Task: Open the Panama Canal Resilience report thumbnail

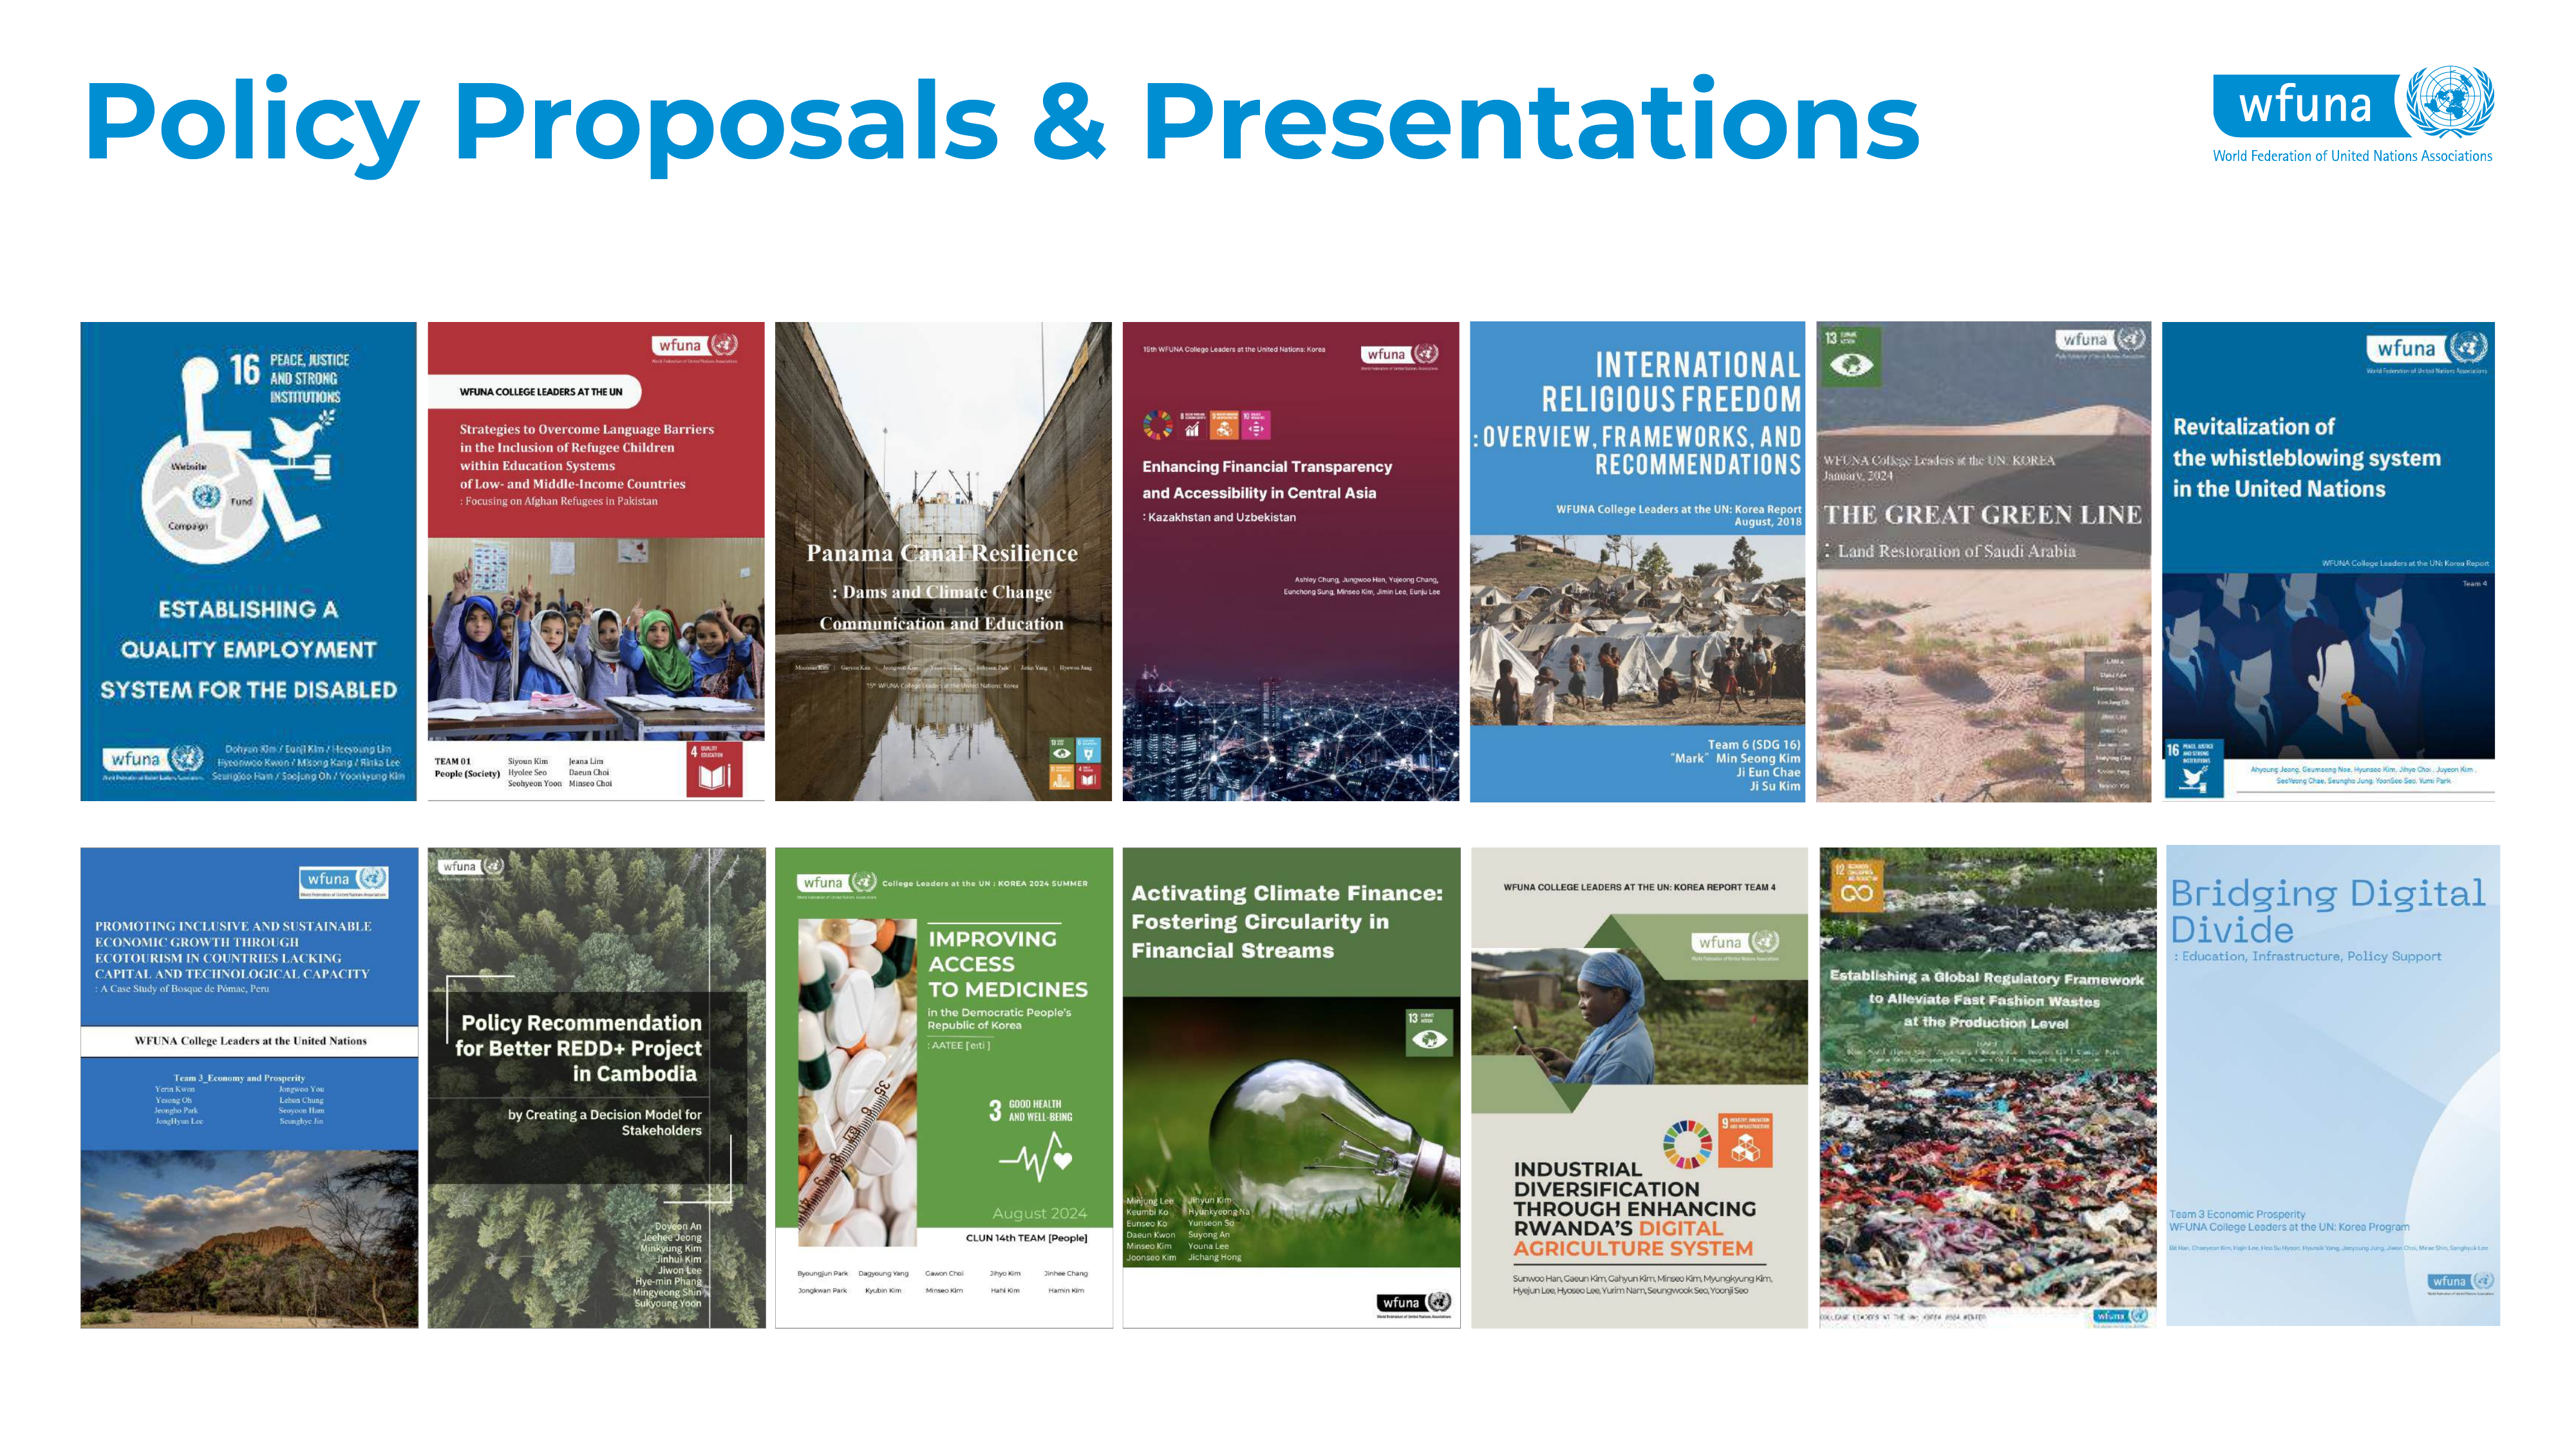Action: tap(942, 560)
